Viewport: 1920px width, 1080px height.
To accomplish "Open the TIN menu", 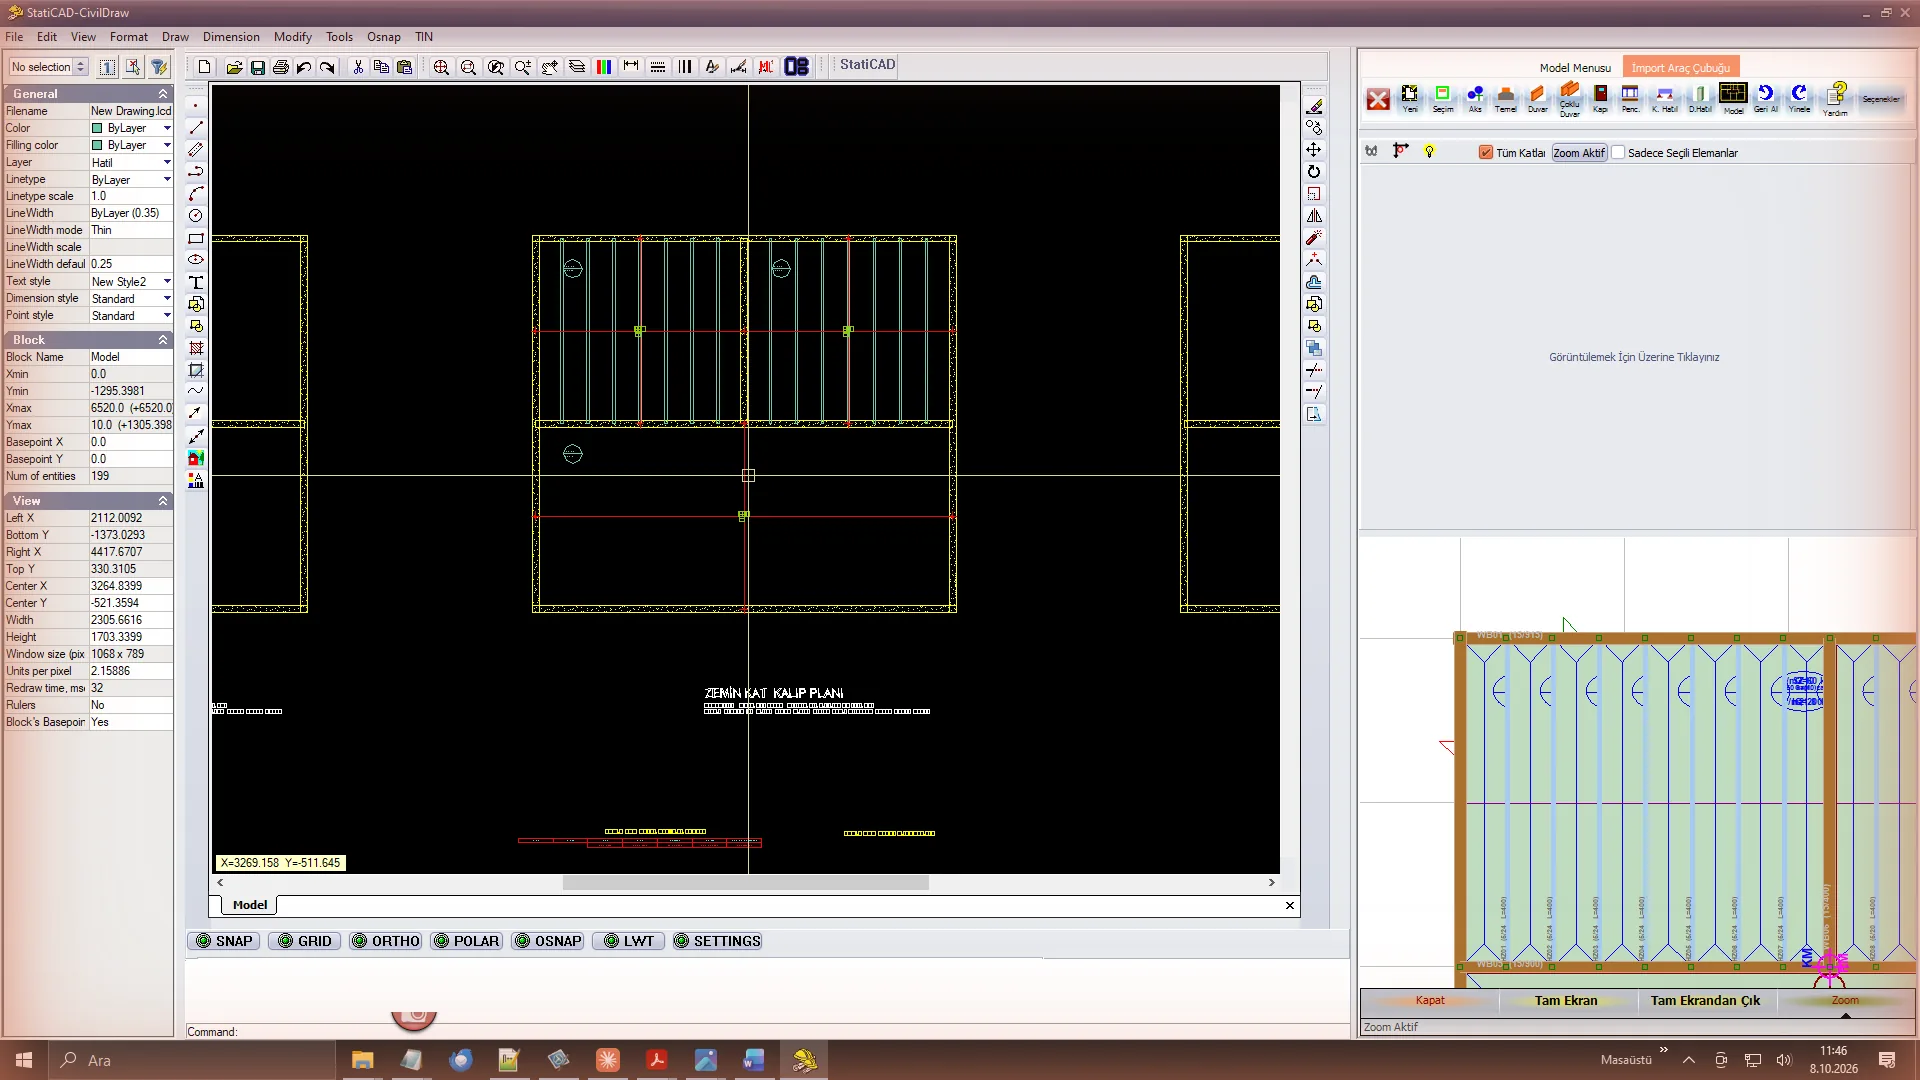I will click(x=424, y=37).
